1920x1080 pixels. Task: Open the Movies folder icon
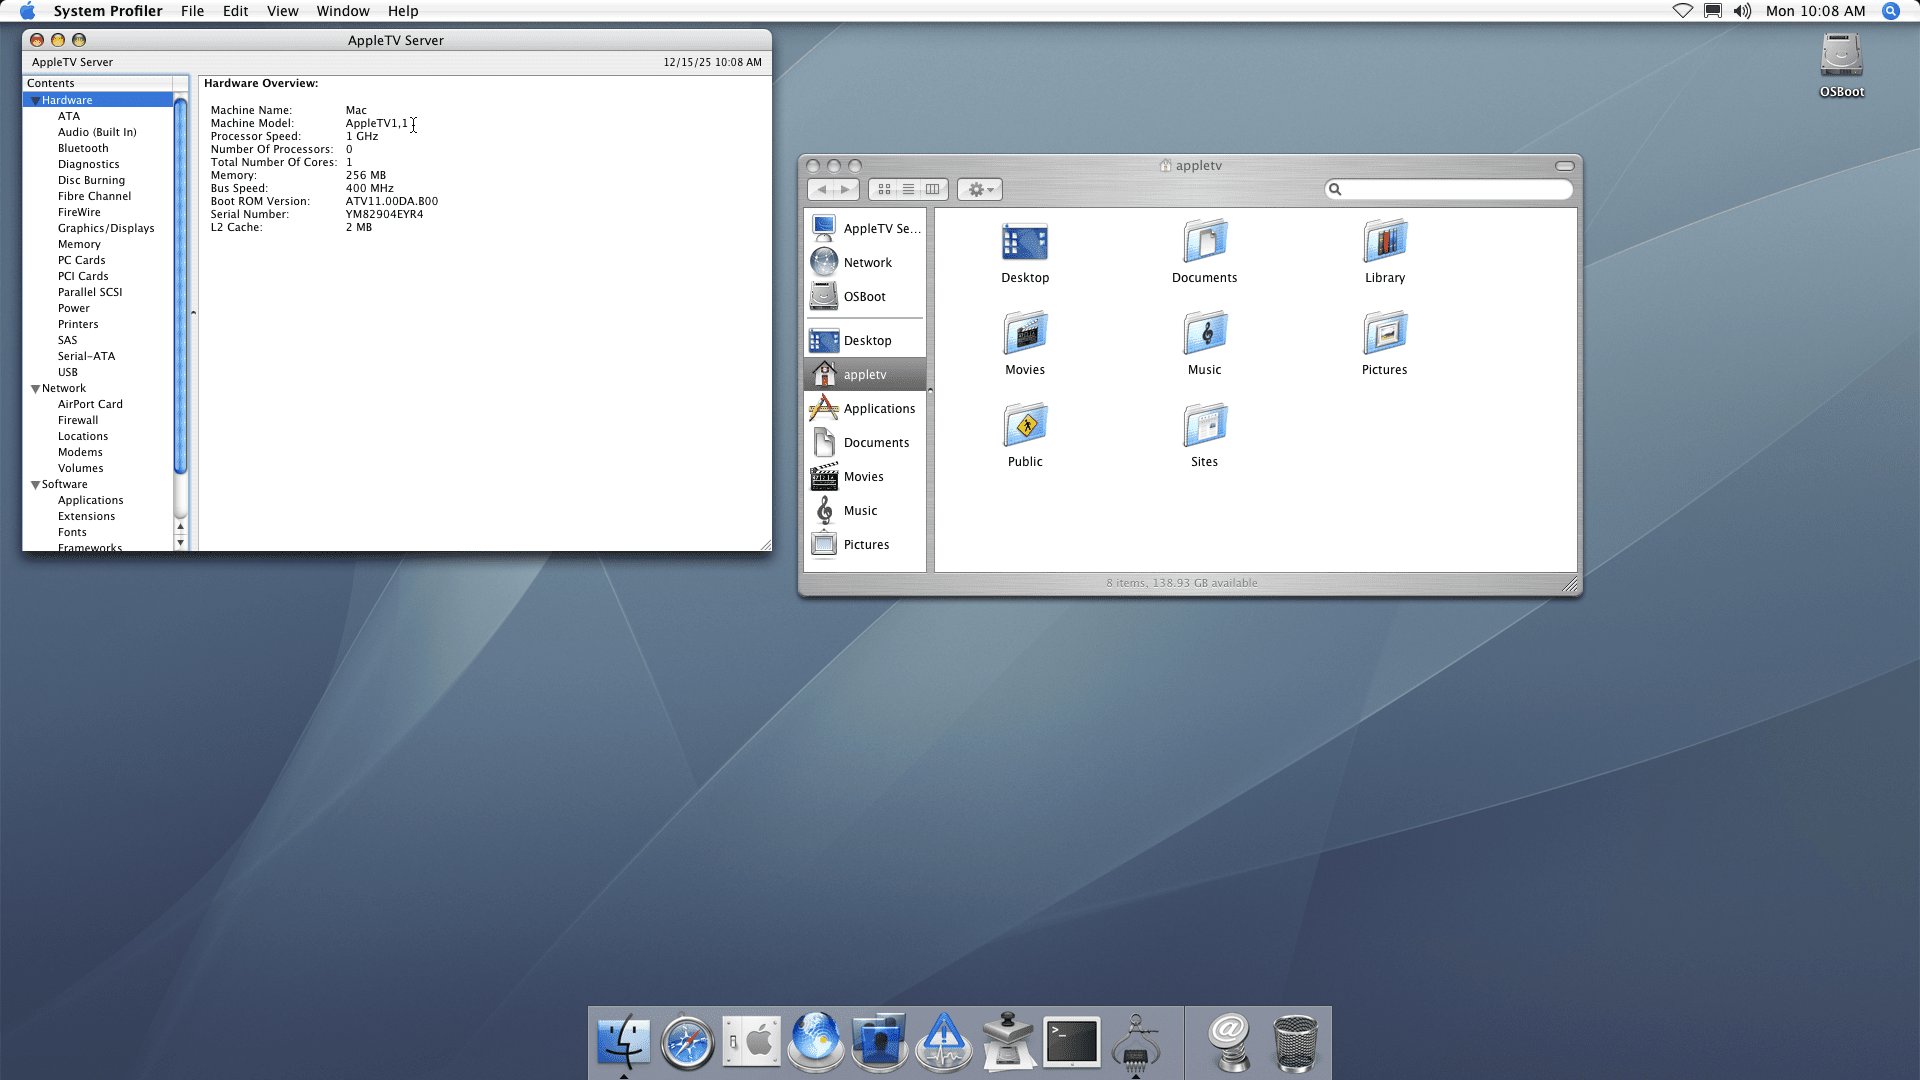1024,335
